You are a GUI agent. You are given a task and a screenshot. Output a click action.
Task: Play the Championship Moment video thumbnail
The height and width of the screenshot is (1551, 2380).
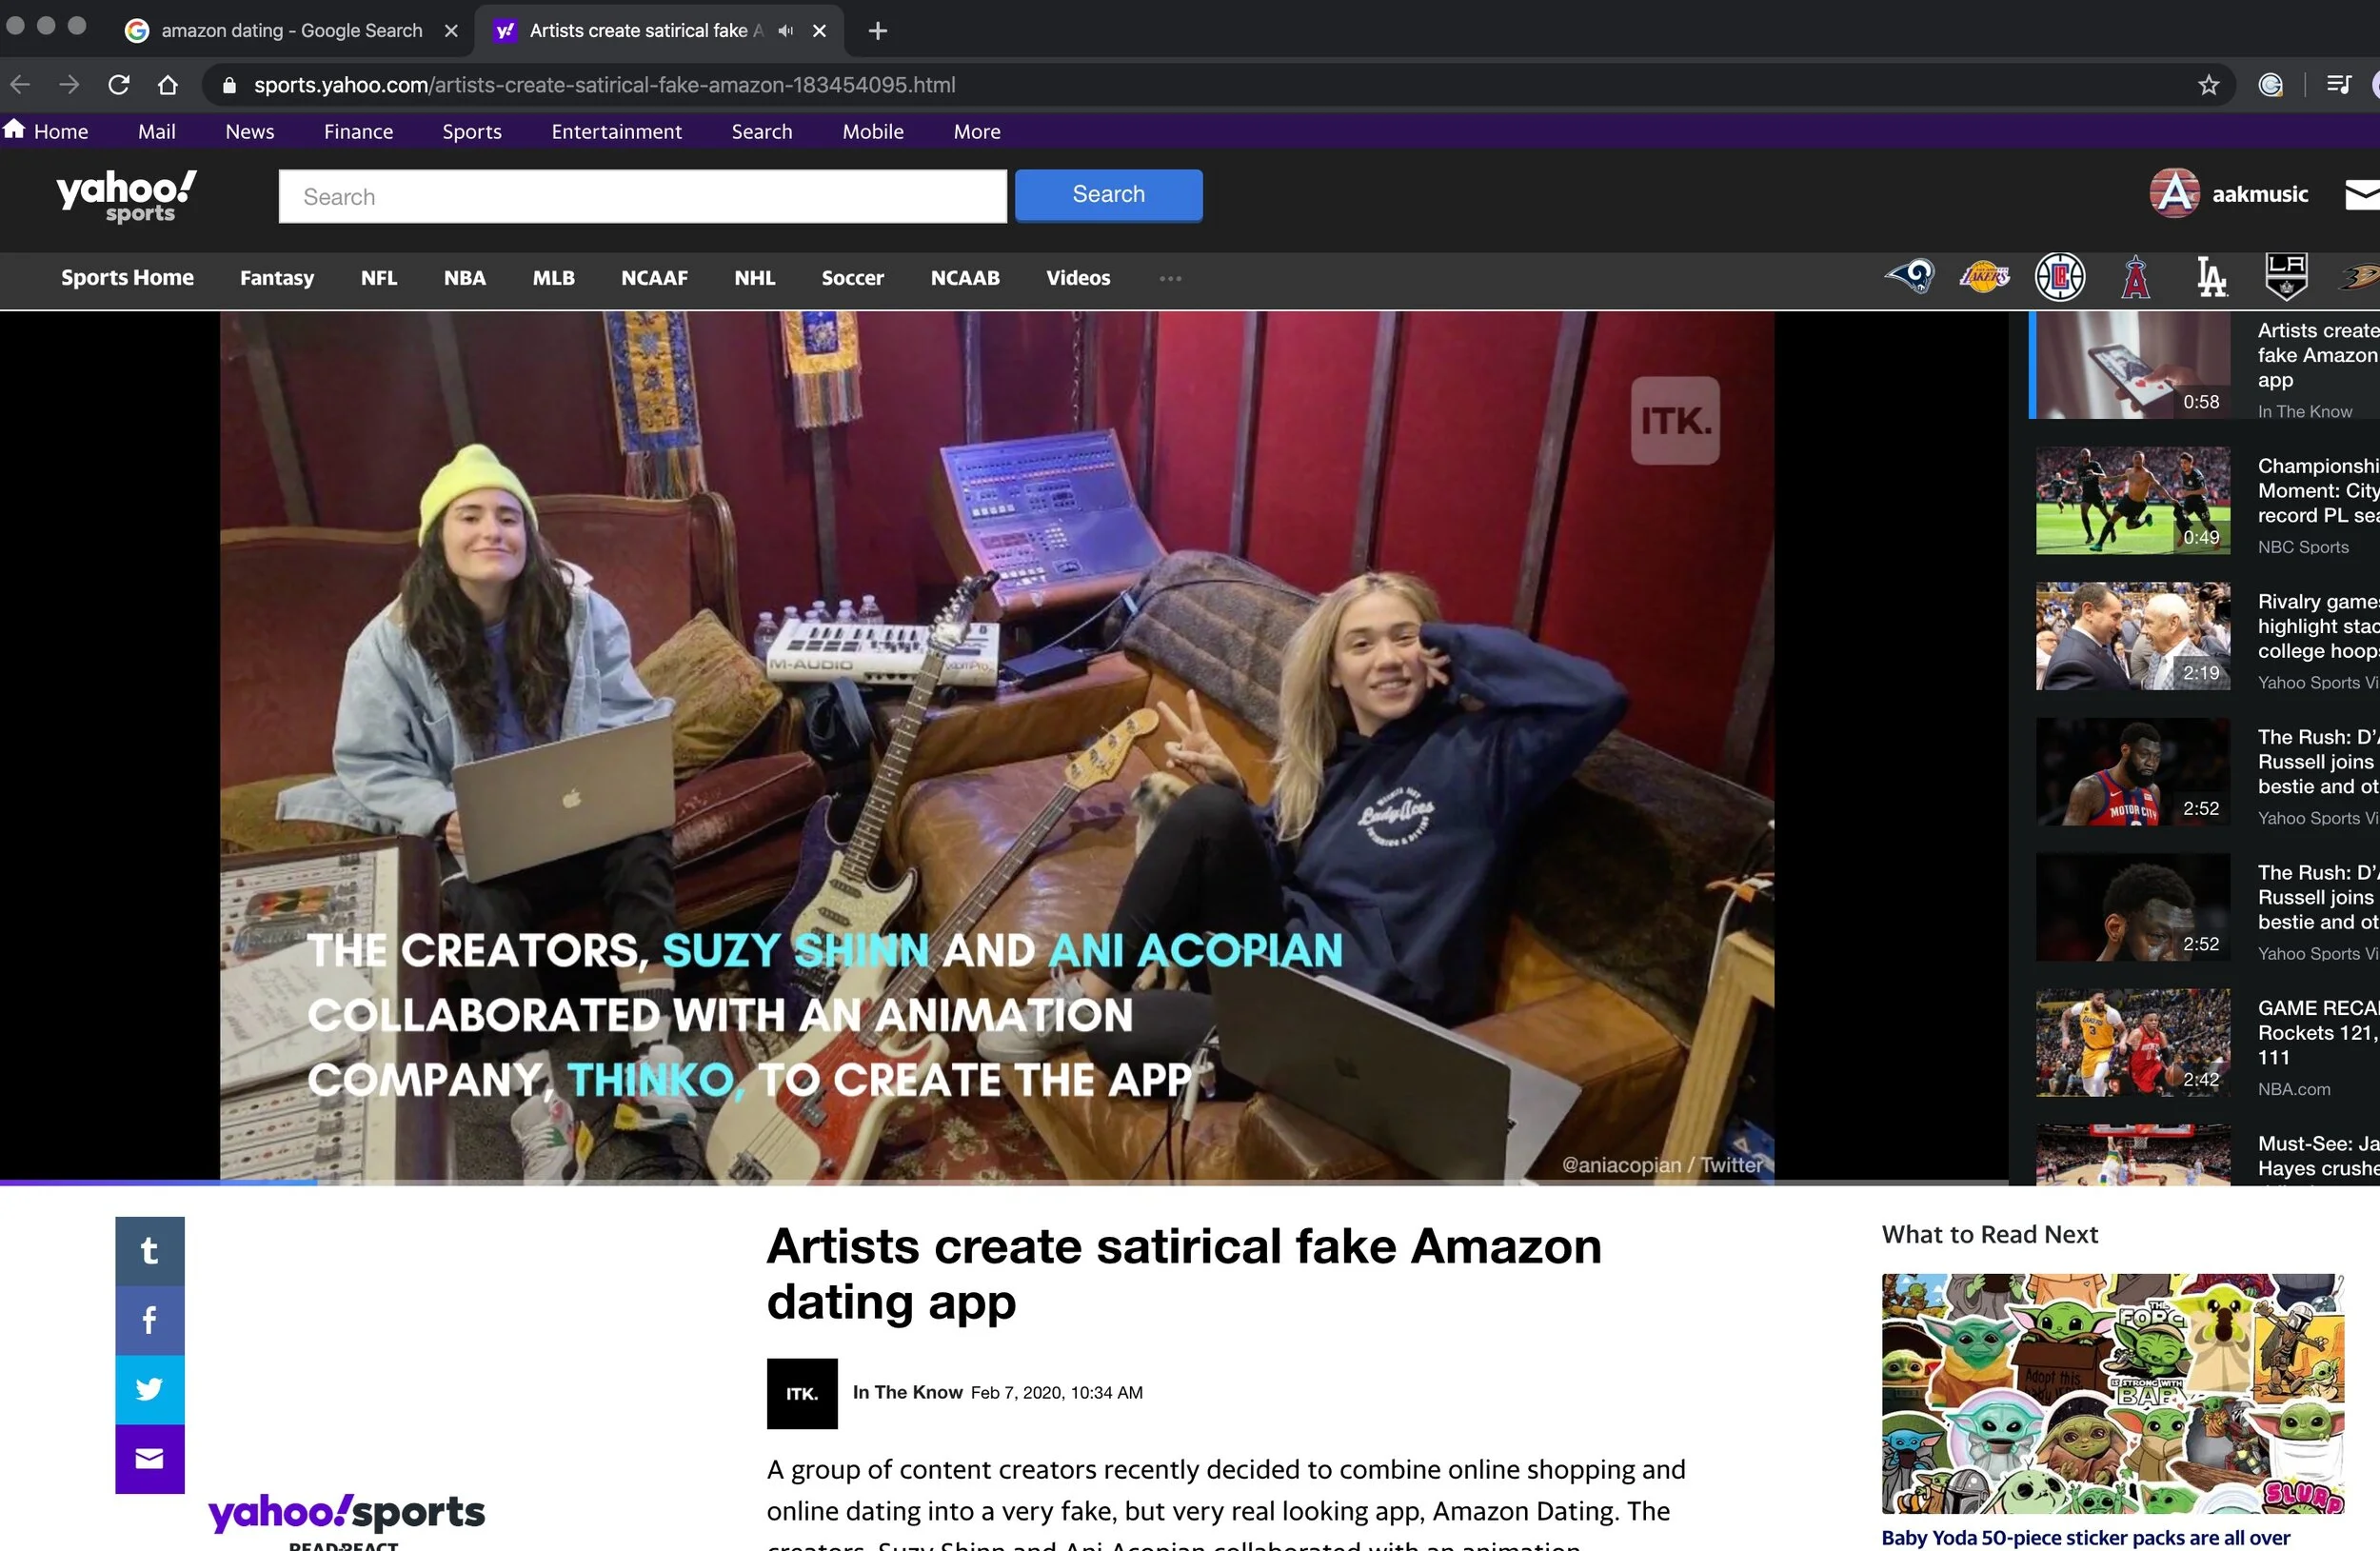(x=2132, y=500)
